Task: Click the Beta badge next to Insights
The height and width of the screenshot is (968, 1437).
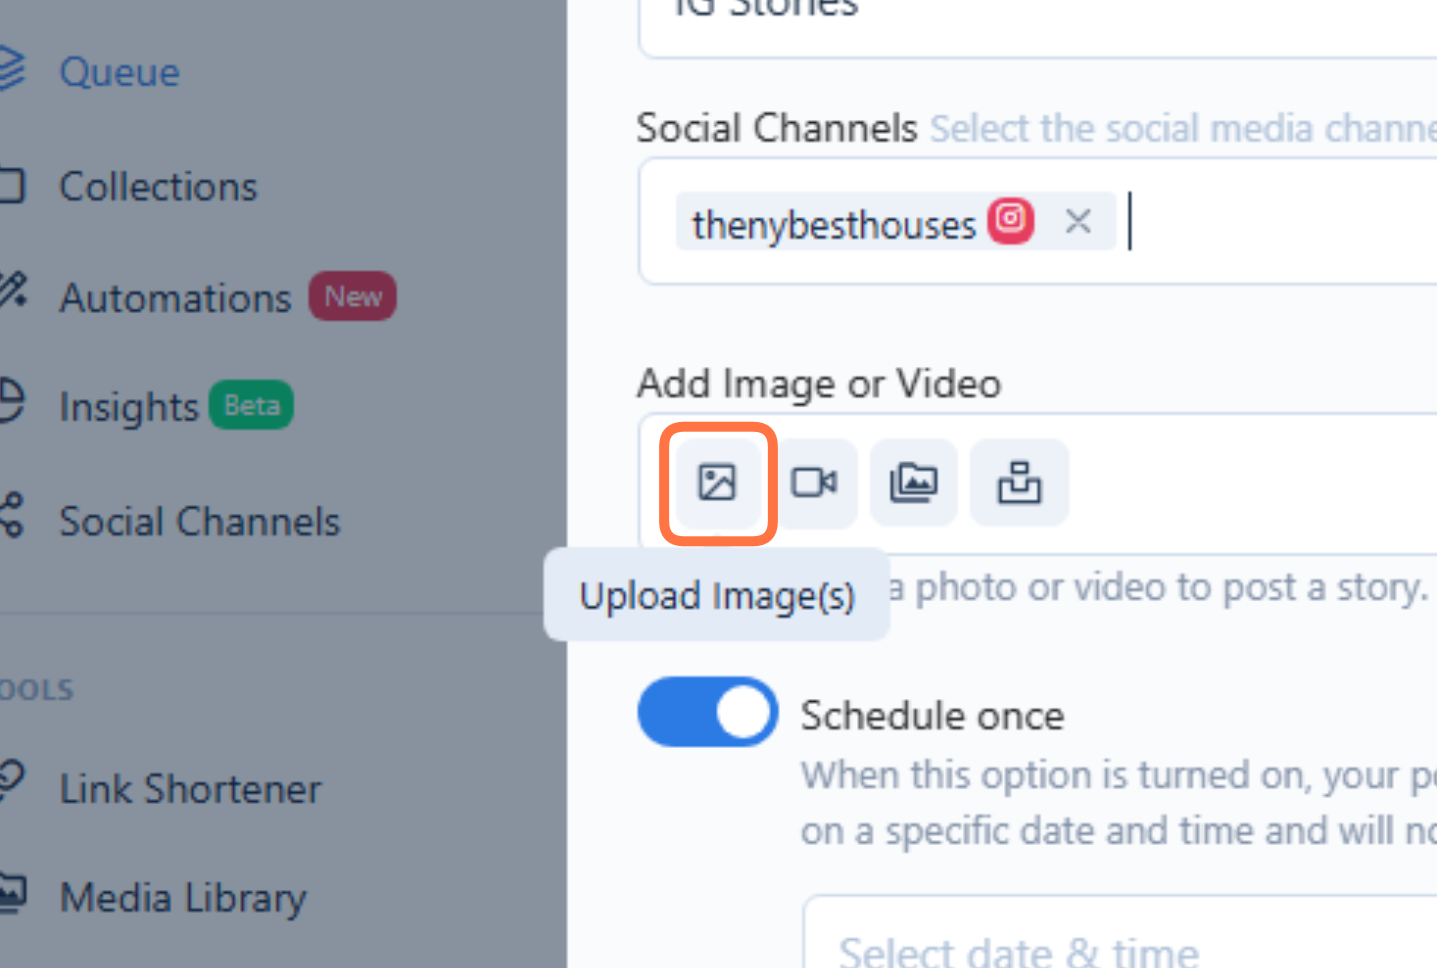Action: pyautogui.click(x=251, y=405)
